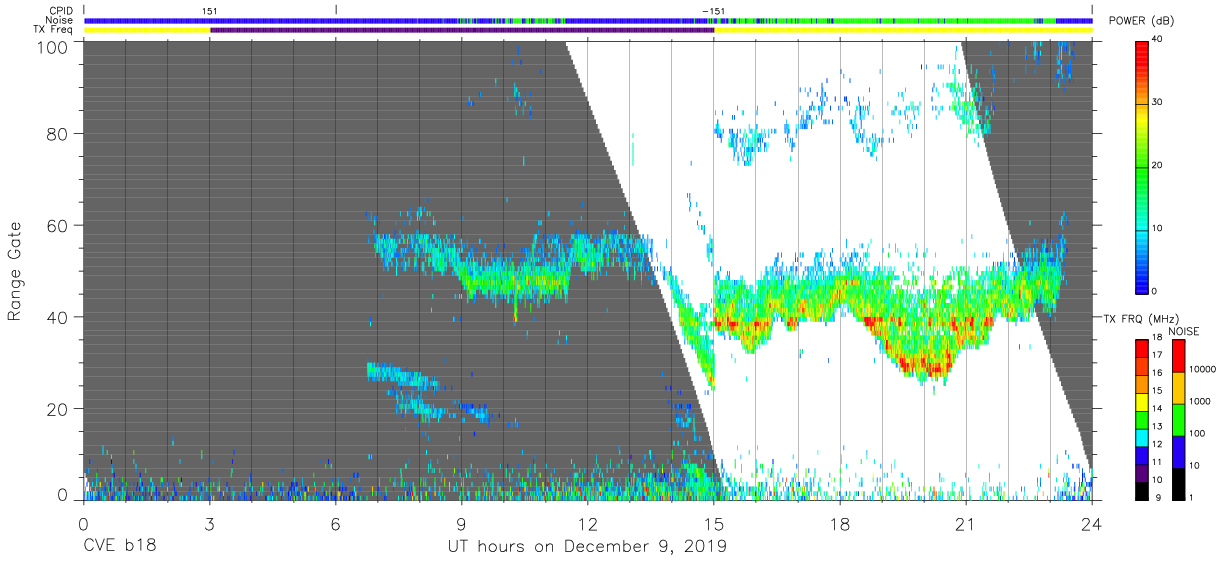This screenshot has height=567, width=1228.
Task: Click 'UT hours on December 9, 2019' title
Action: click(x=587, y=546)
